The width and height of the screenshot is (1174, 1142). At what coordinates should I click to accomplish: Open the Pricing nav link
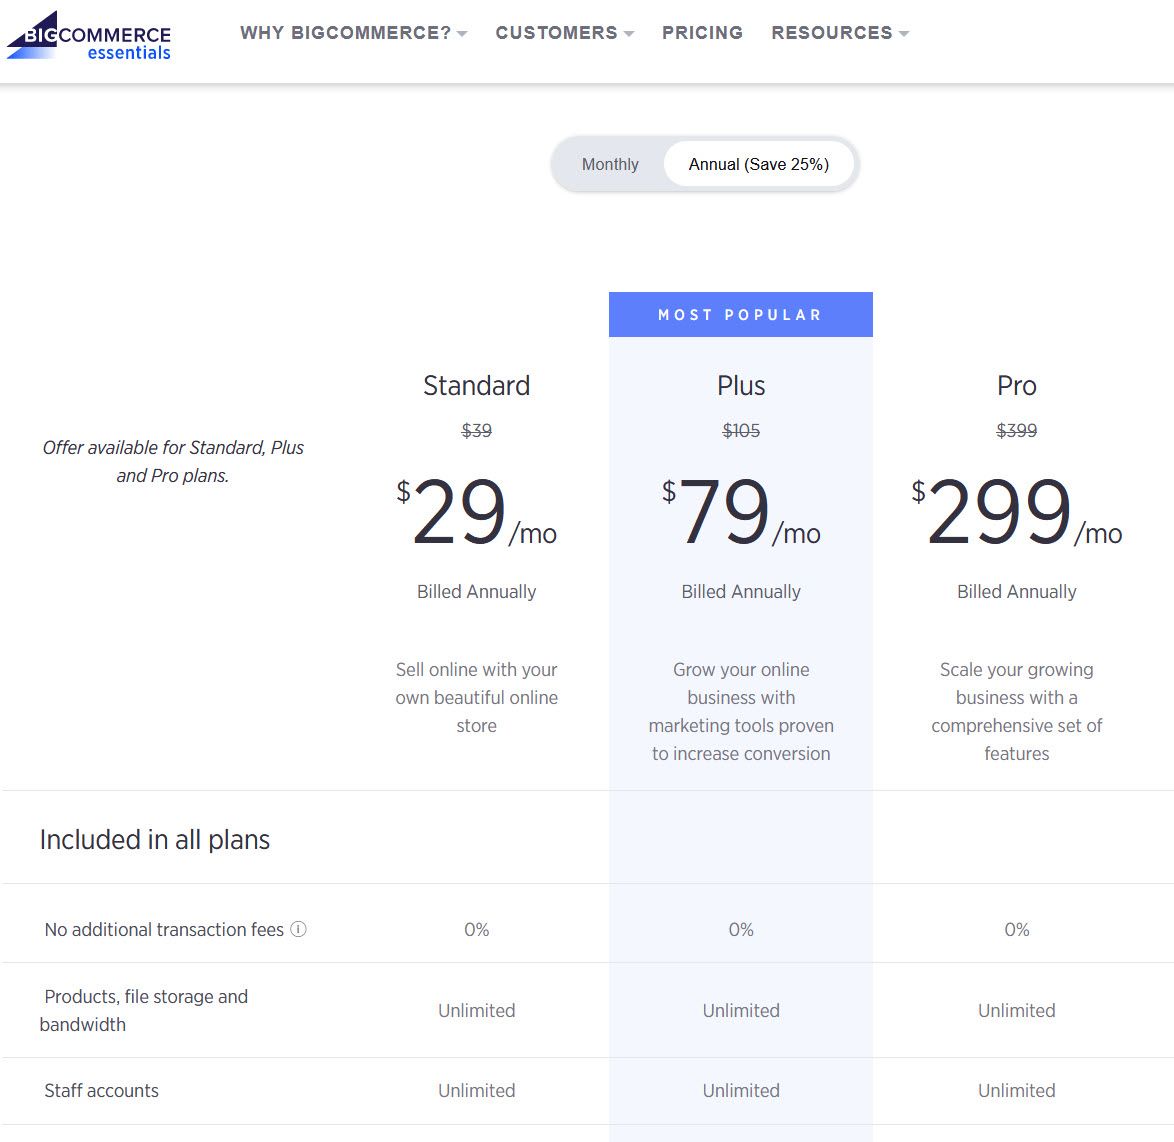click(x=702, y=33)
